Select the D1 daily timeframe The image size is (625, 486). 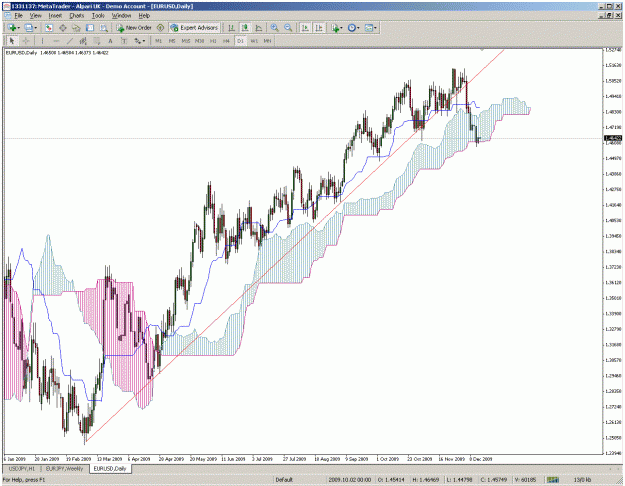click(240, 41)
